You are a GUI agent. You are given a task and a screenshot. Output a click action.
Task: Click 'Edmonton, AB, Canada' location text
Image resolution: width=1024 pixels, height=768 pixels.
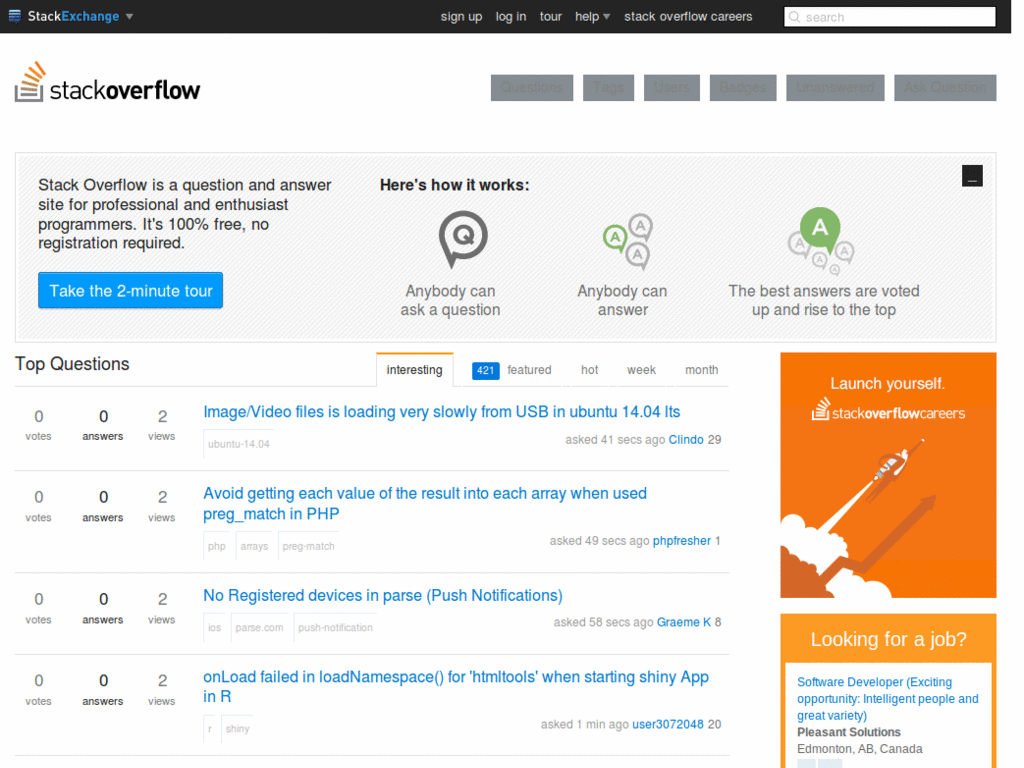[x=859, y=749]
